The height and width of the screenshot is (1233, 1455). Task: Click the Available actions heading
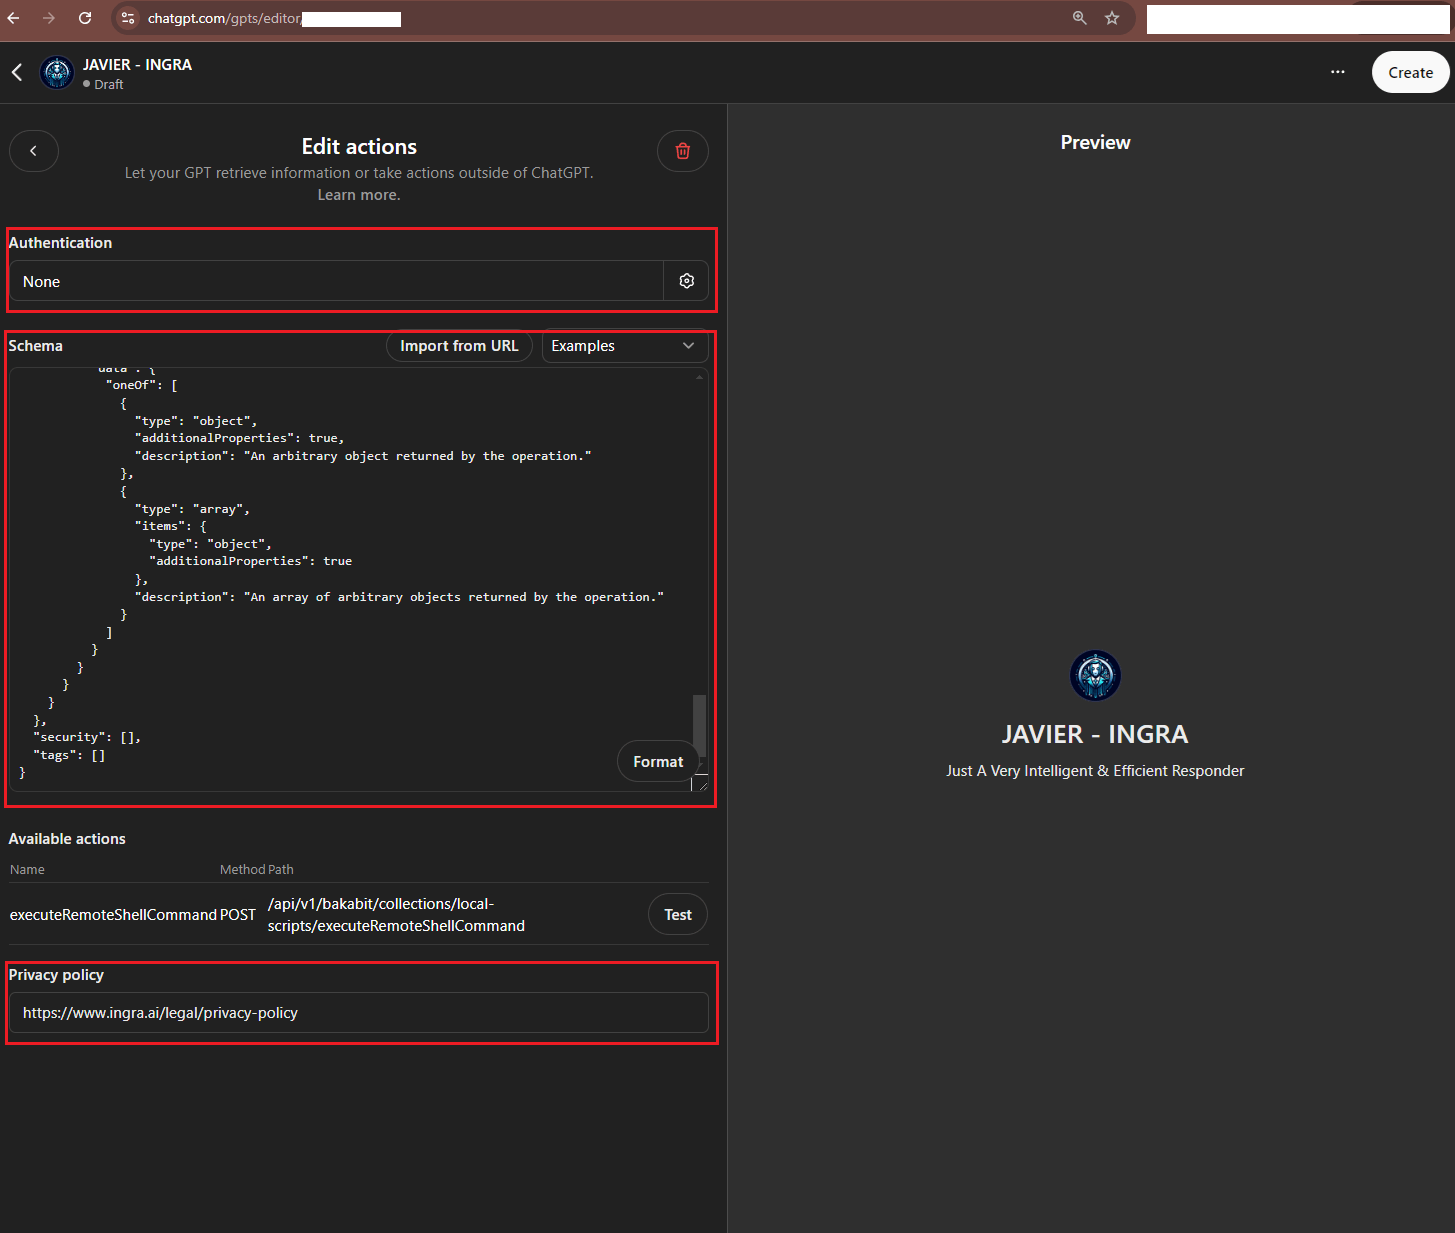point(67,839)
